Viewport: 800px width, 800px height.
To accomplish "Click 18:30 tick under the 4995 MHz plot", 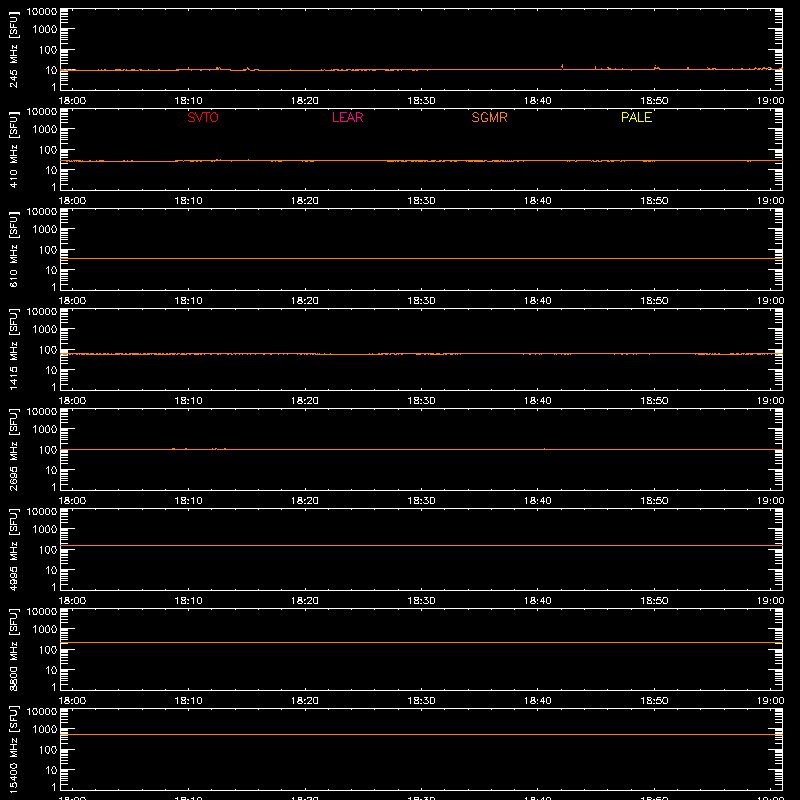I will (x=421, y=601).
